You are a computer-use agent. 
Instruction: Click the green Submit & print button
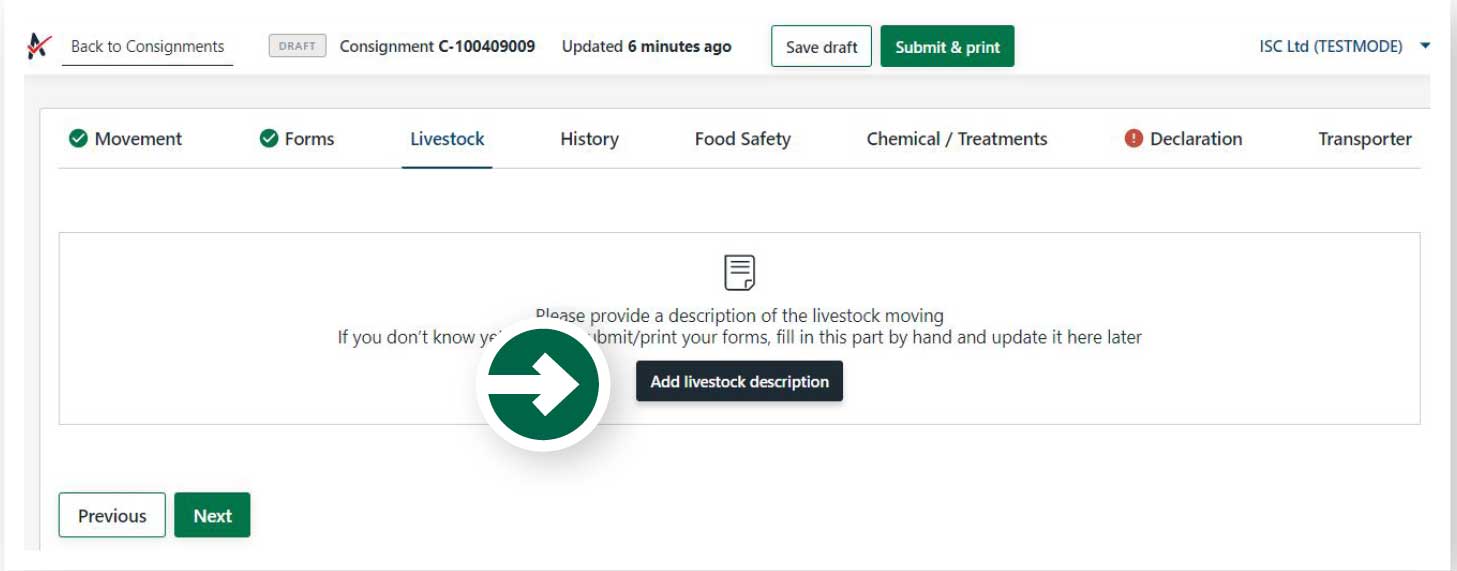coord(947,47)
